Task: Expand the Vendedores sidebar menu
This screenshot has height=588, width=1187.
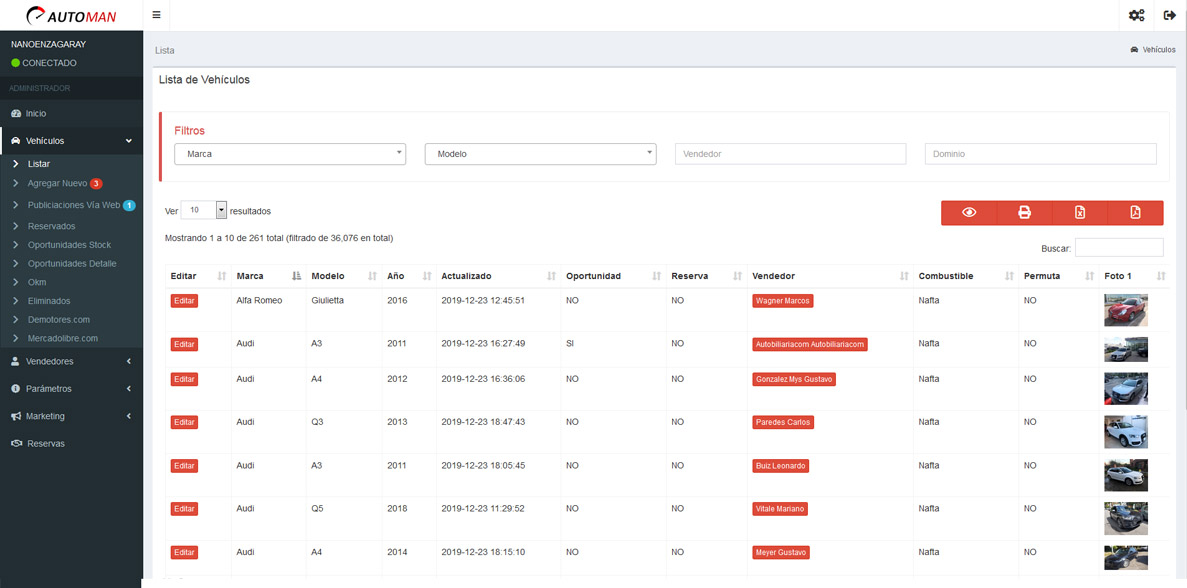Action: click(x=71, y=361)
